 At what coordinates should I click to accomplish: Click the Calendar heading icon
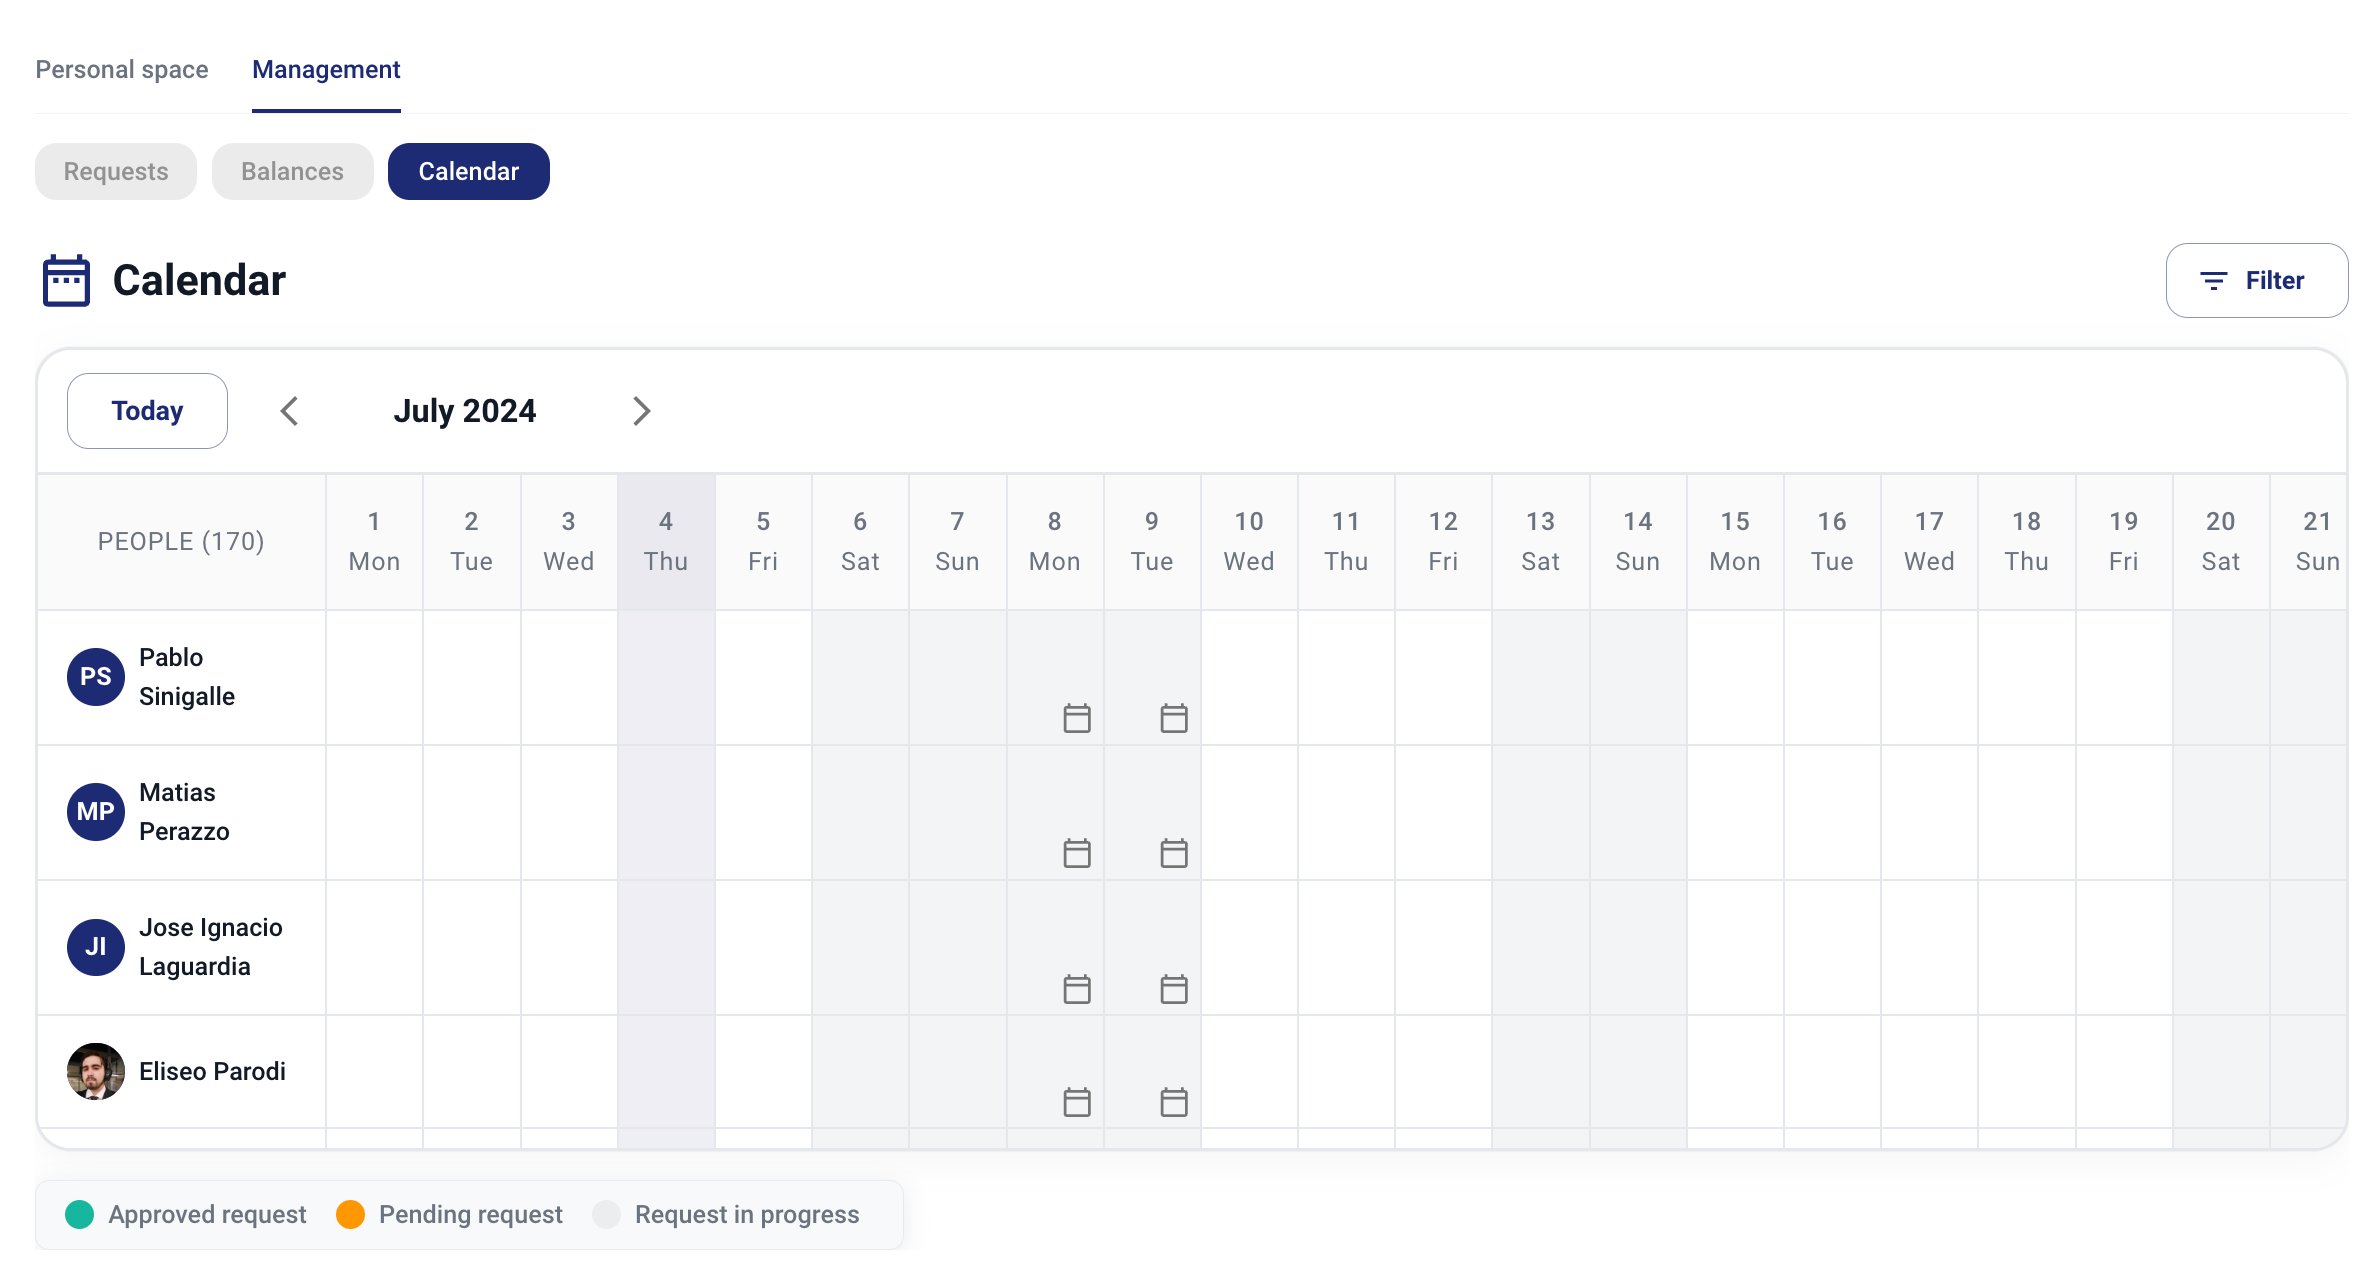click(x=66, y=281)
